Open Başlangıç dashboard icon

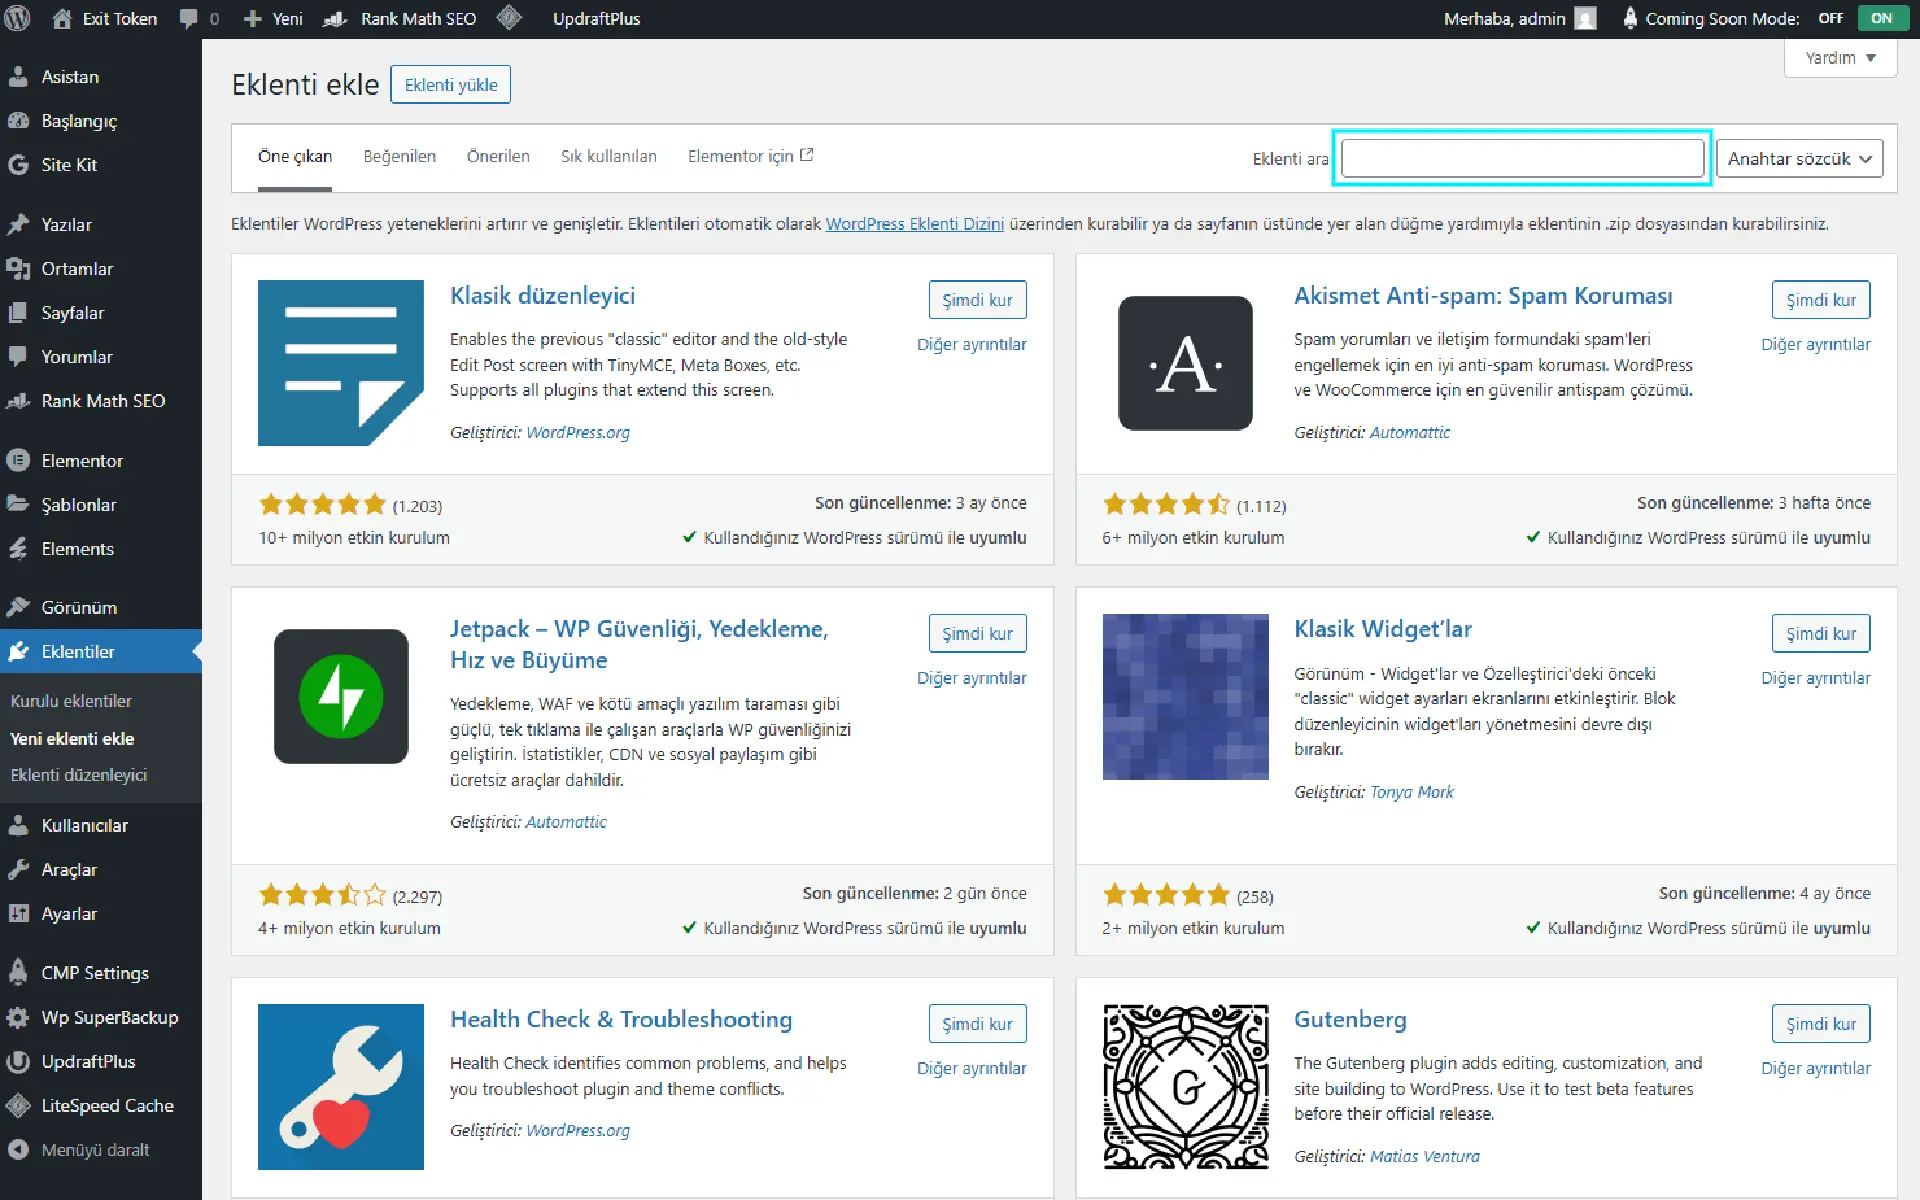(18, 120)
